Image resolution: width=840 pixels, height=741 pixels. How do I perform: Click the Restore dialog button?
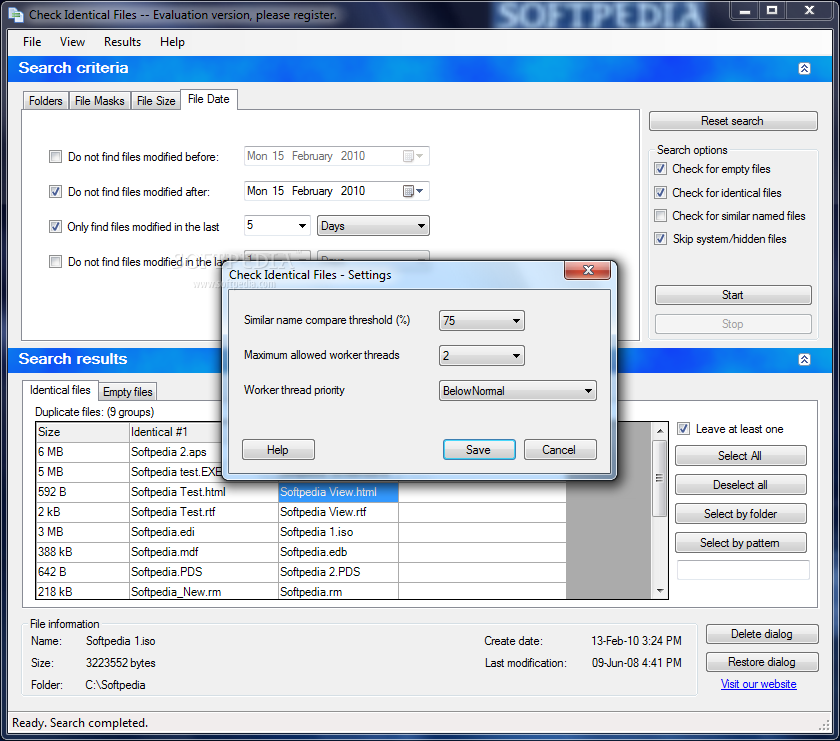click(762, 662)
